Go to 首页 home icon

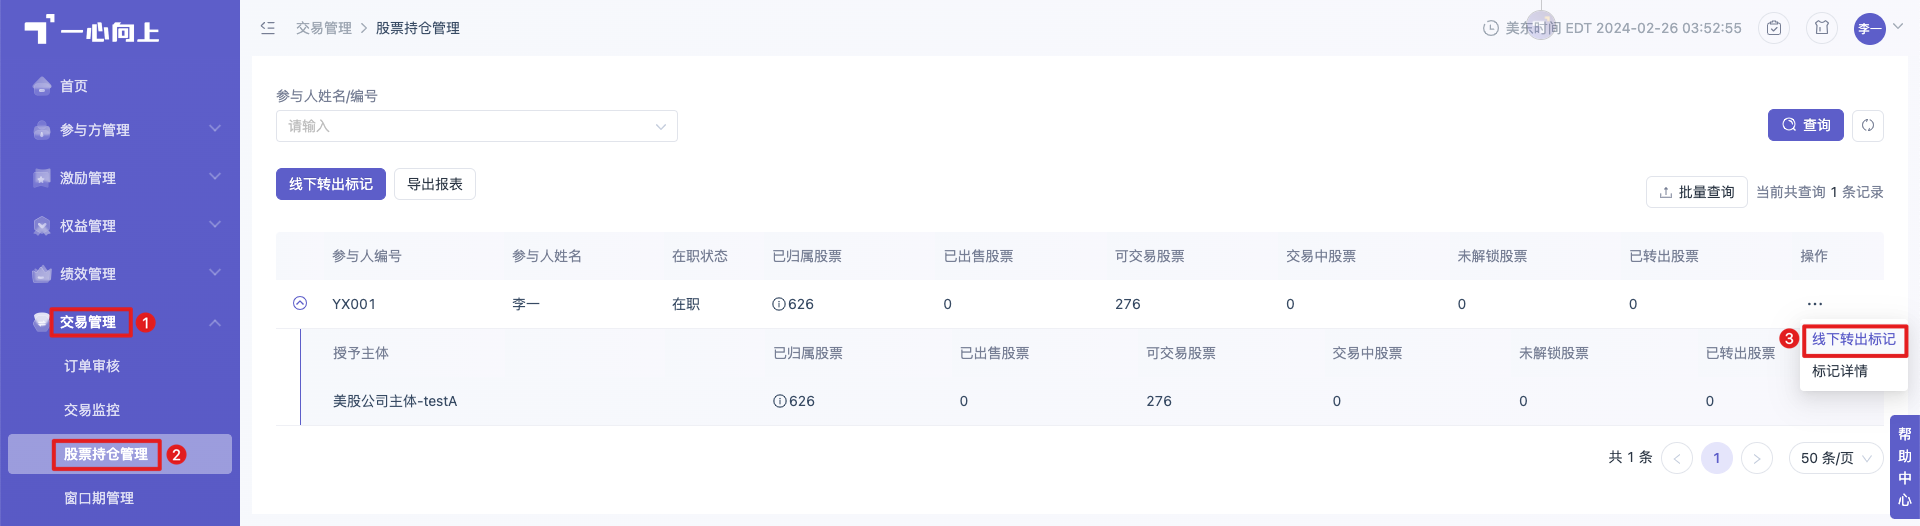42,86
